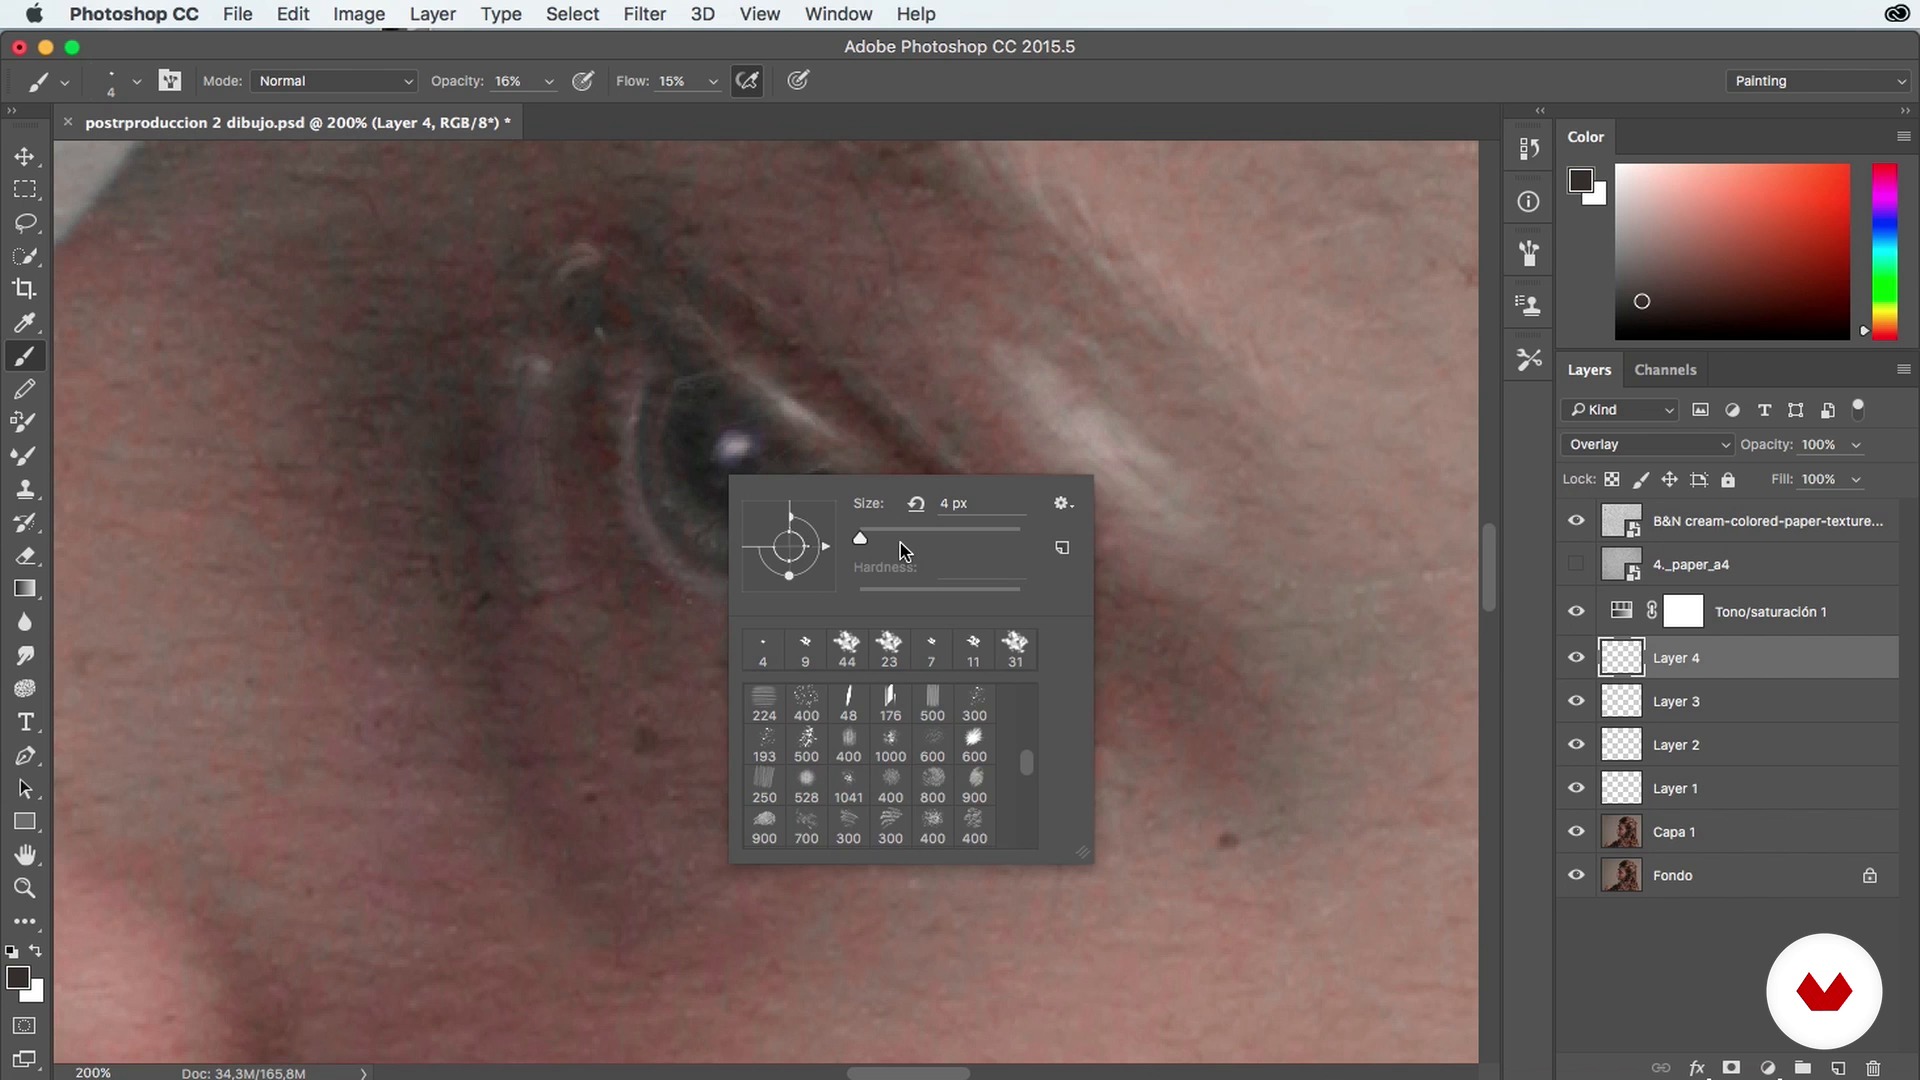Open the Apple menu
This screenshot has height=1080, width=1920.
tap(33, 14)
